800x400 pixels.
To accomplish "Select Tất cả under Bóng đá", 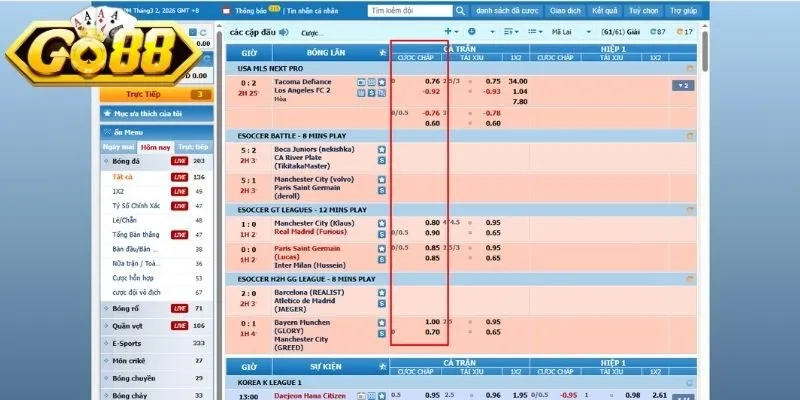I will click(122, 177).
